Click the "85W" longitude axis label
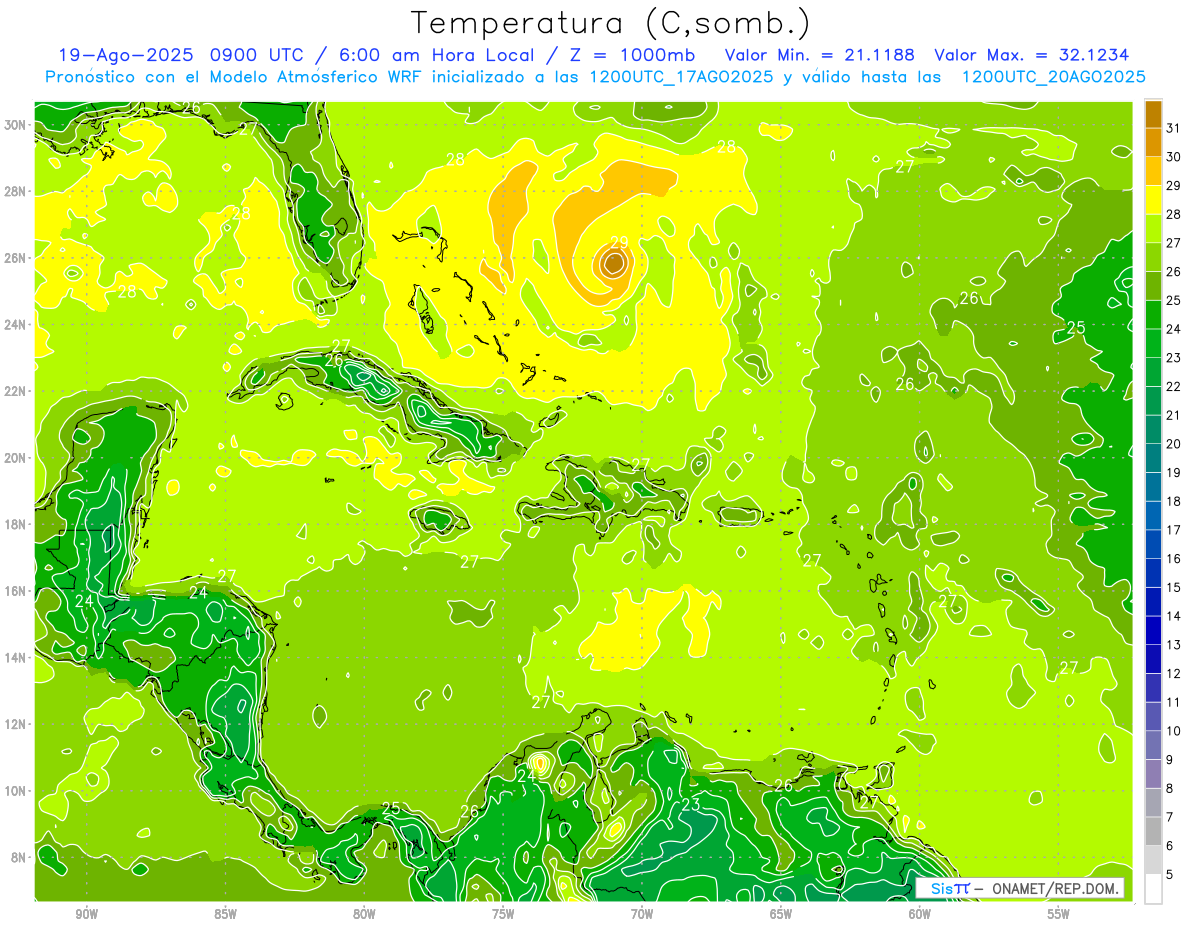Viewport: 1200px width, 927px height. (225, 914)
